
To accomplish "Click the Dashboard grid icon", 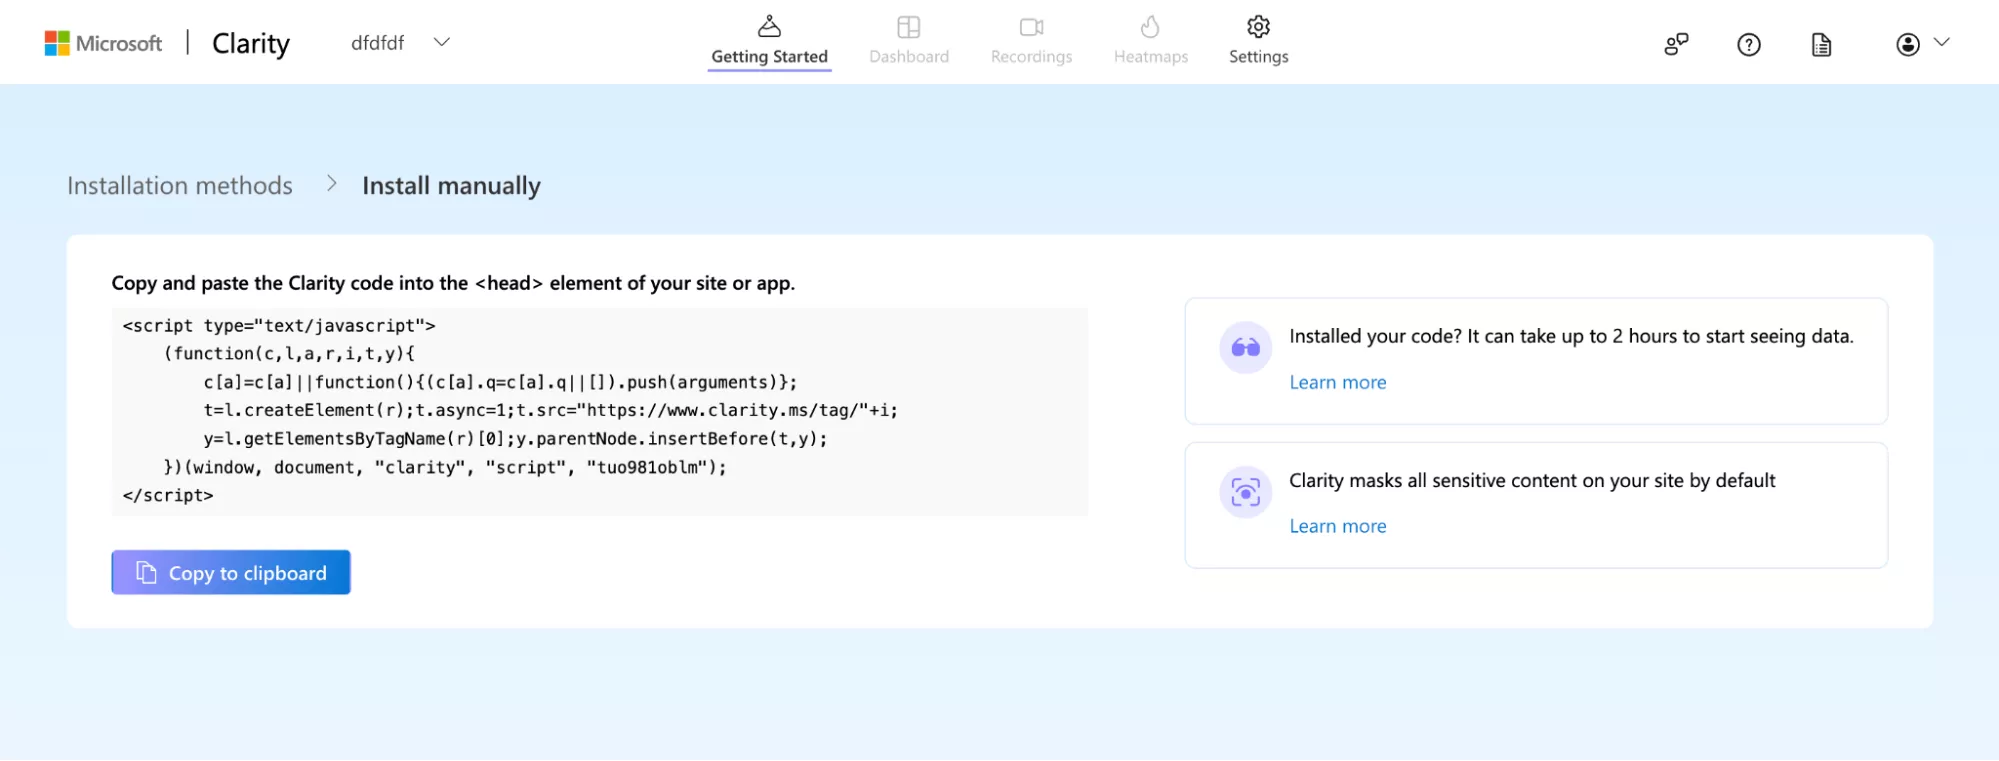I will [x=908, y=27].
